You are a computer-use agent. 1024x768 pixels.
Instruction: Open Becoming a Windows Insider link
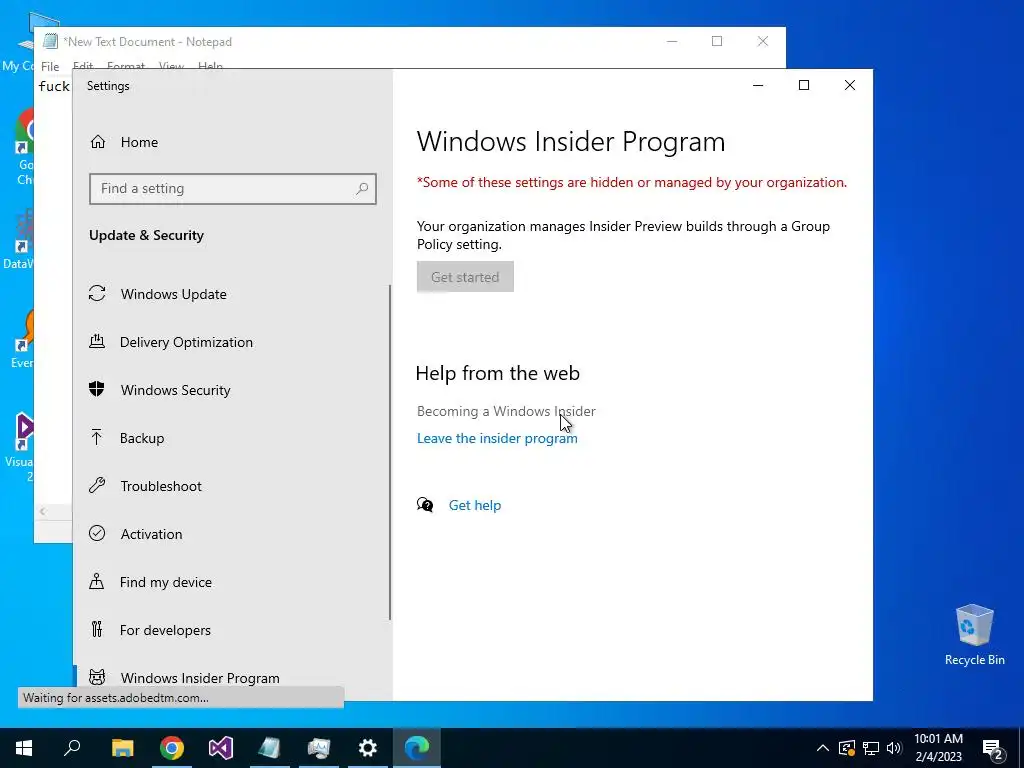[506, 411]
